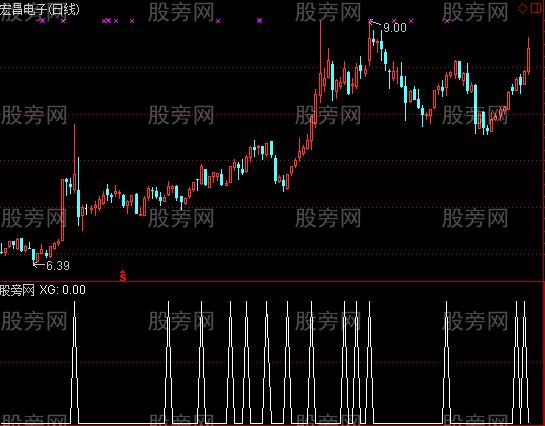Click the red S marker below the candlesticks
Image resolution: width=545 pixels, height=426 pixels.
pos(123,276)
